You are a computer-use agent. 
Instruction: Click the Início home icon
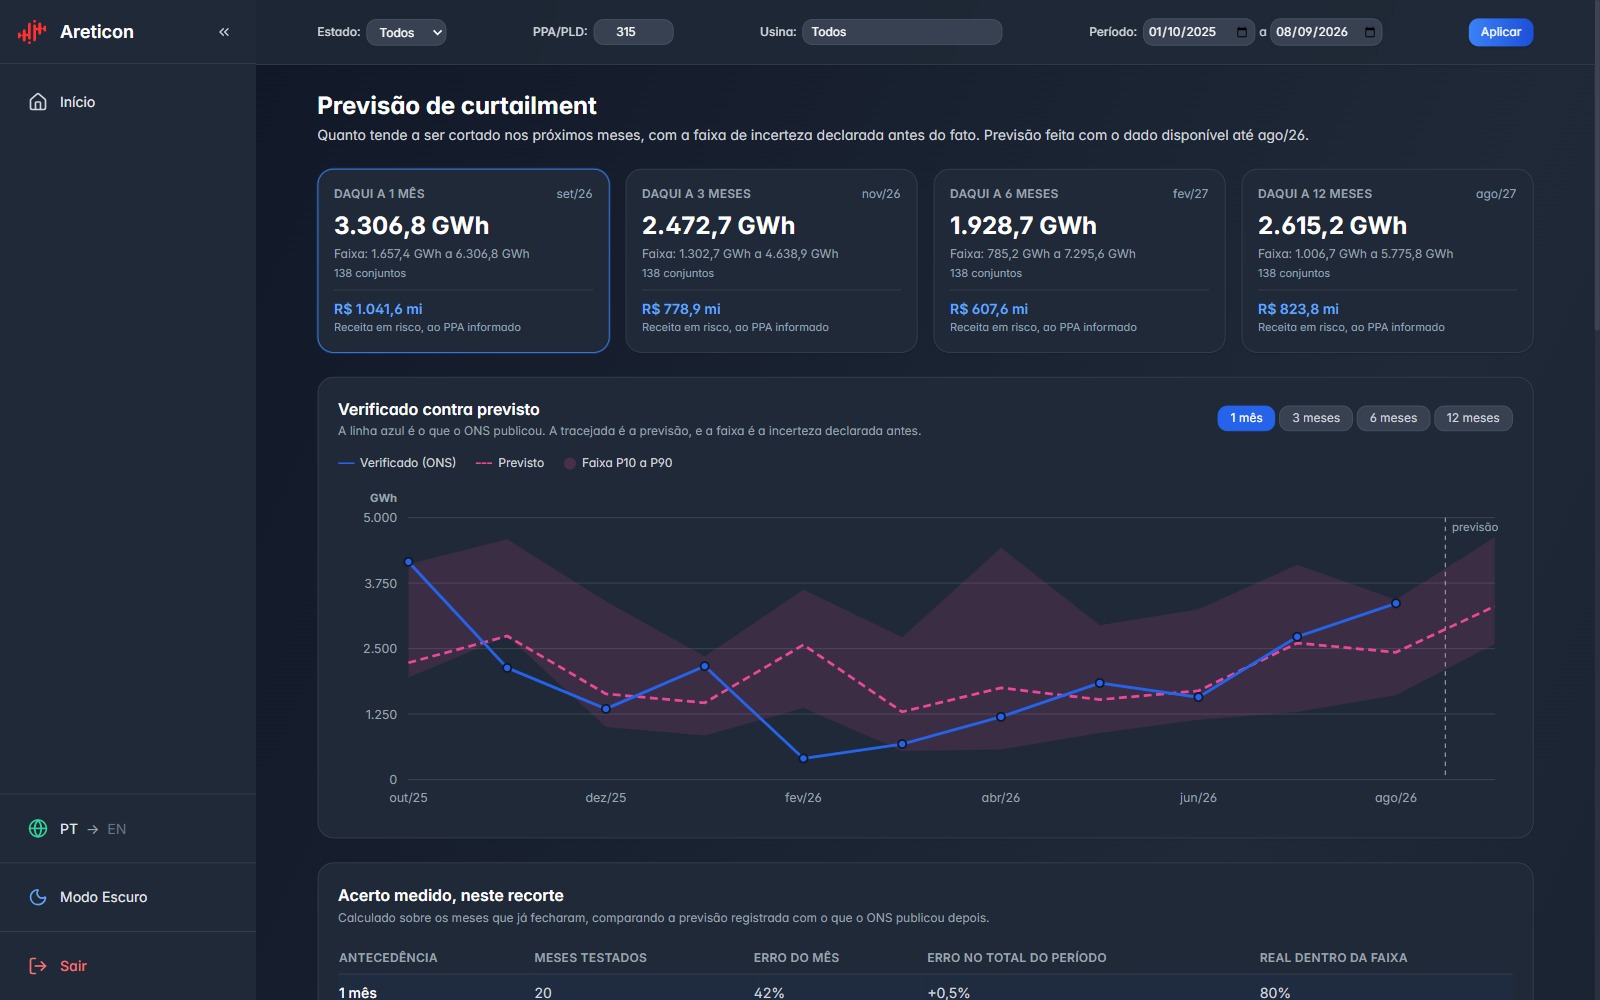pos(38,102)
